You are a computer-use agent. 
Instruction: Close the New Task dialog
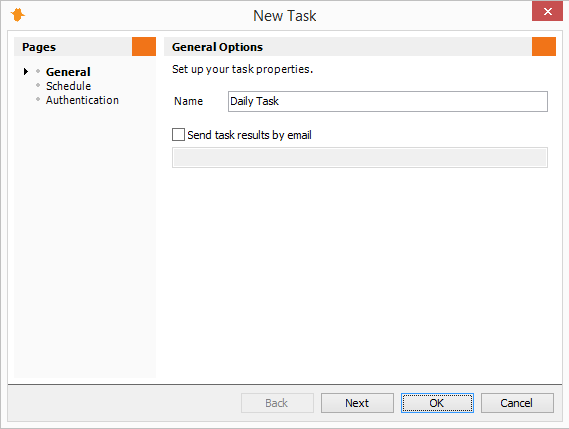coord(547,11)
